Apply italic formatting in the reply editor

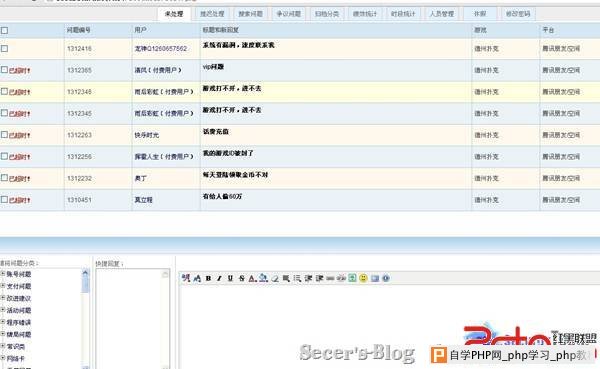pyautogui.click(x=219, y=278)
